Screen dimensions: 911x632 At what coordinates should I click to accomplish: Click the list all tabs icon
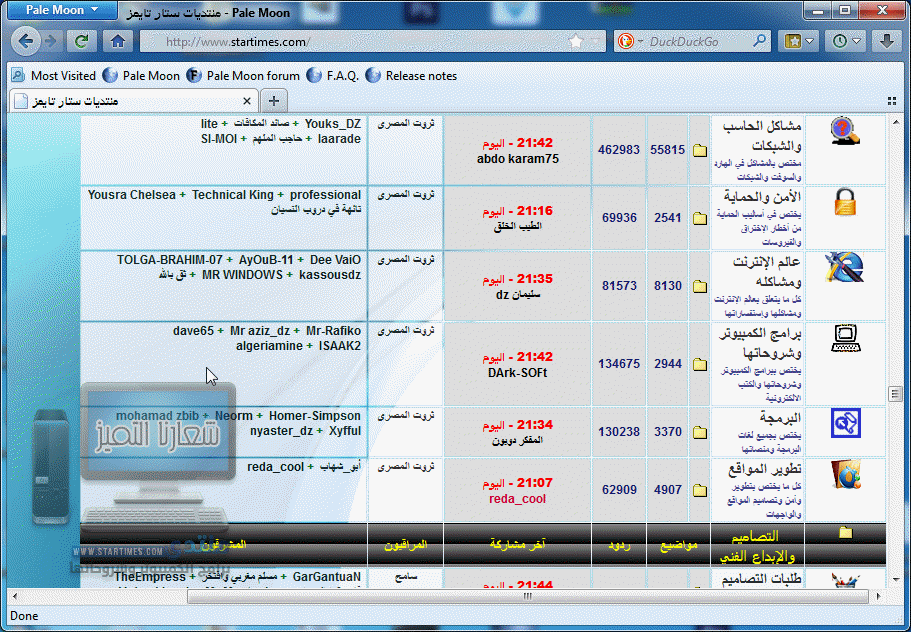pos(892,101)
